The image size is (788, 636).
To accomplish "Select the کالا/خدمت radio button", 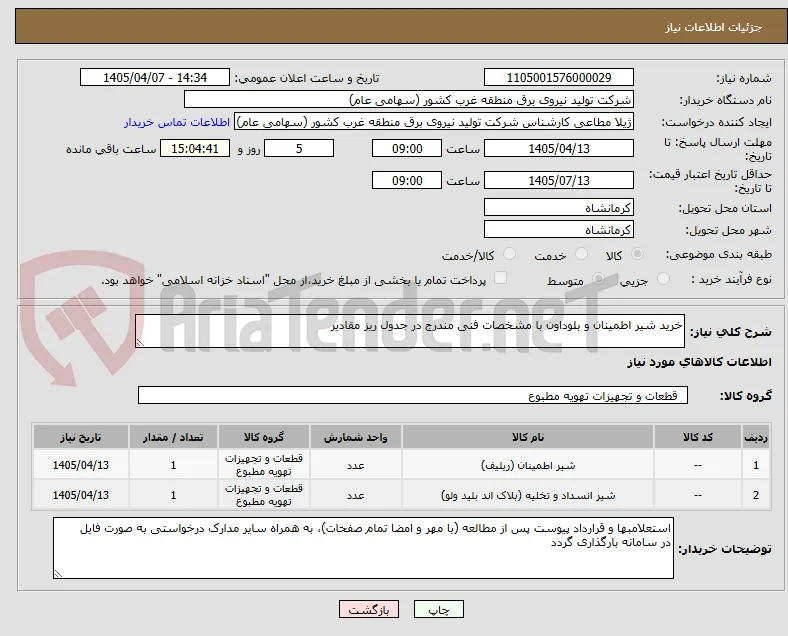I will coord(509,254).
